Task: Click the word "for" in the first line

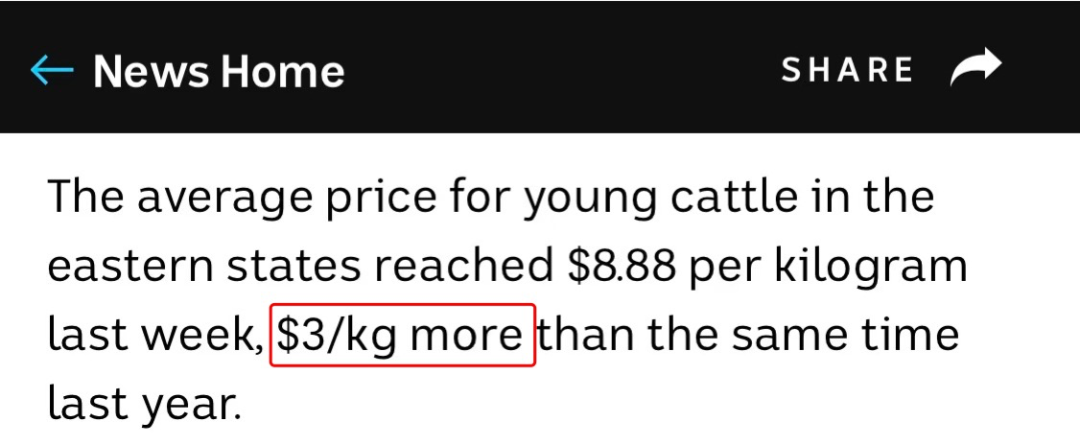Action: pyautogui.click(x=479, y=196)
